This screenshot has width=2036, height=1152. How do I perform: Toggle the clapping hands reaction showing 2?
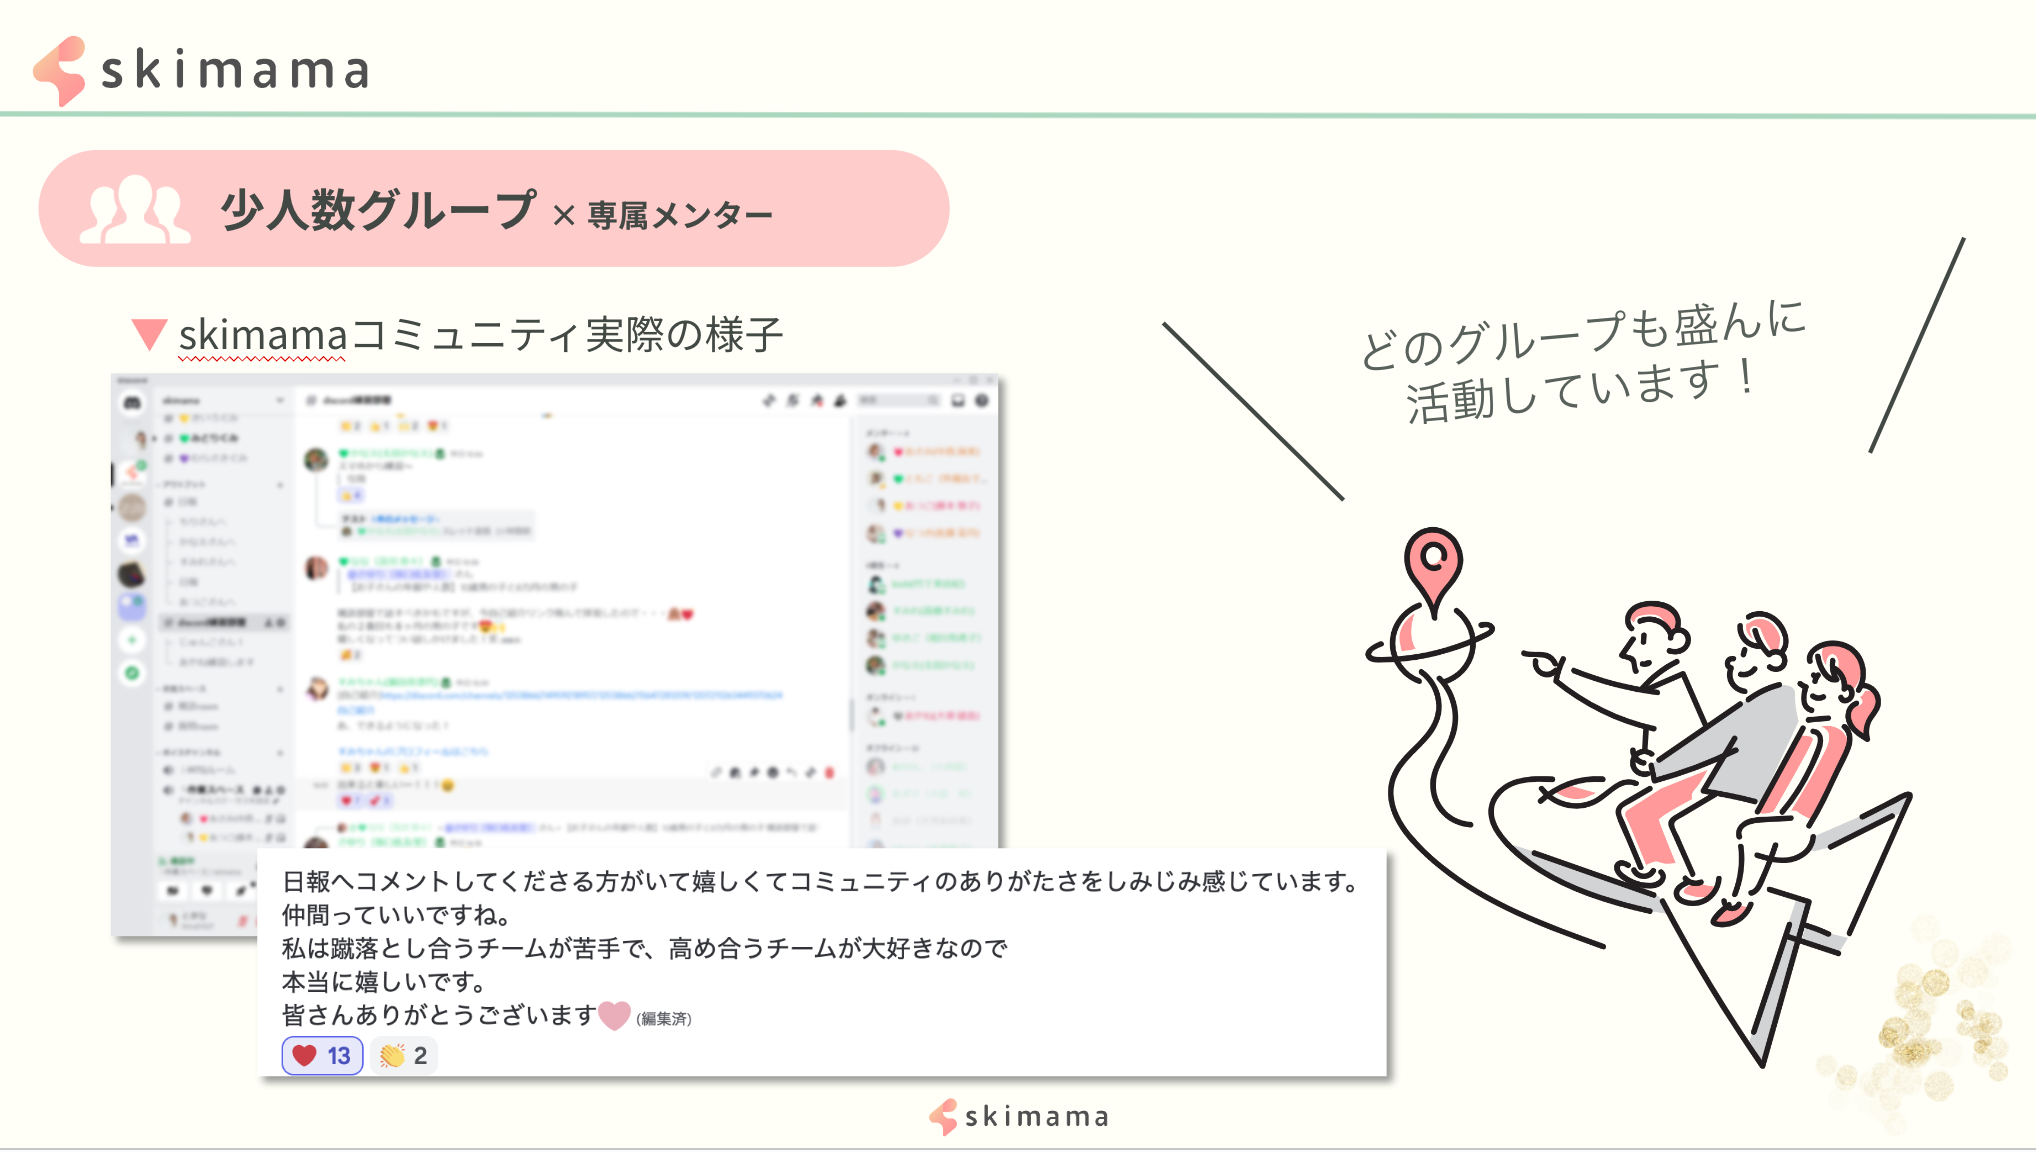click(404, 1056)
